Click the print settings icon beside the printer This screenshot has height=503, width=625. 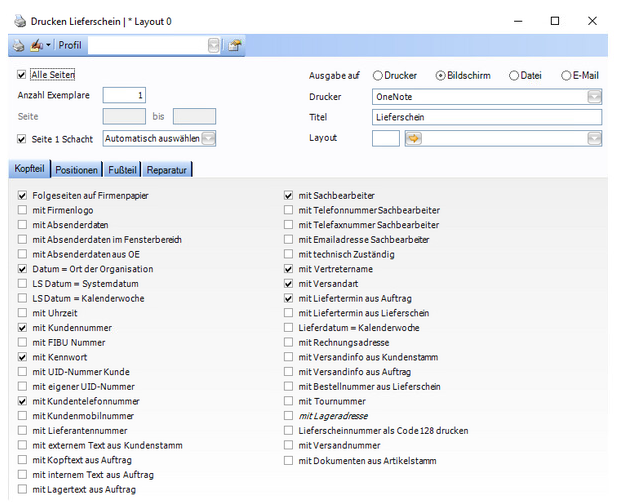[x=37, y=45]
